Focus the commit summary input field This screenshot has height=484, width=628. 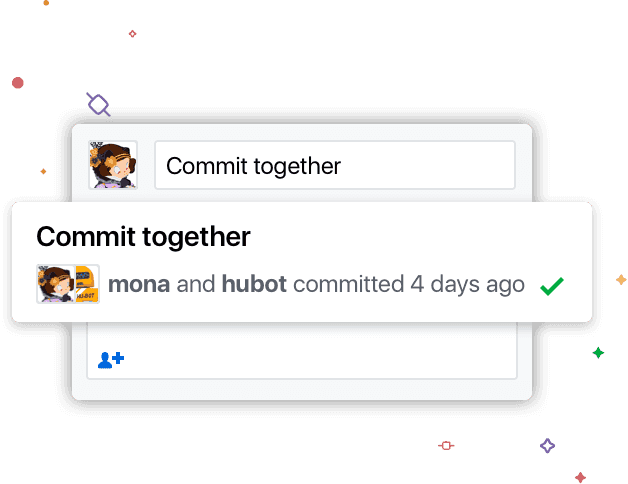[x=334, y=166]
